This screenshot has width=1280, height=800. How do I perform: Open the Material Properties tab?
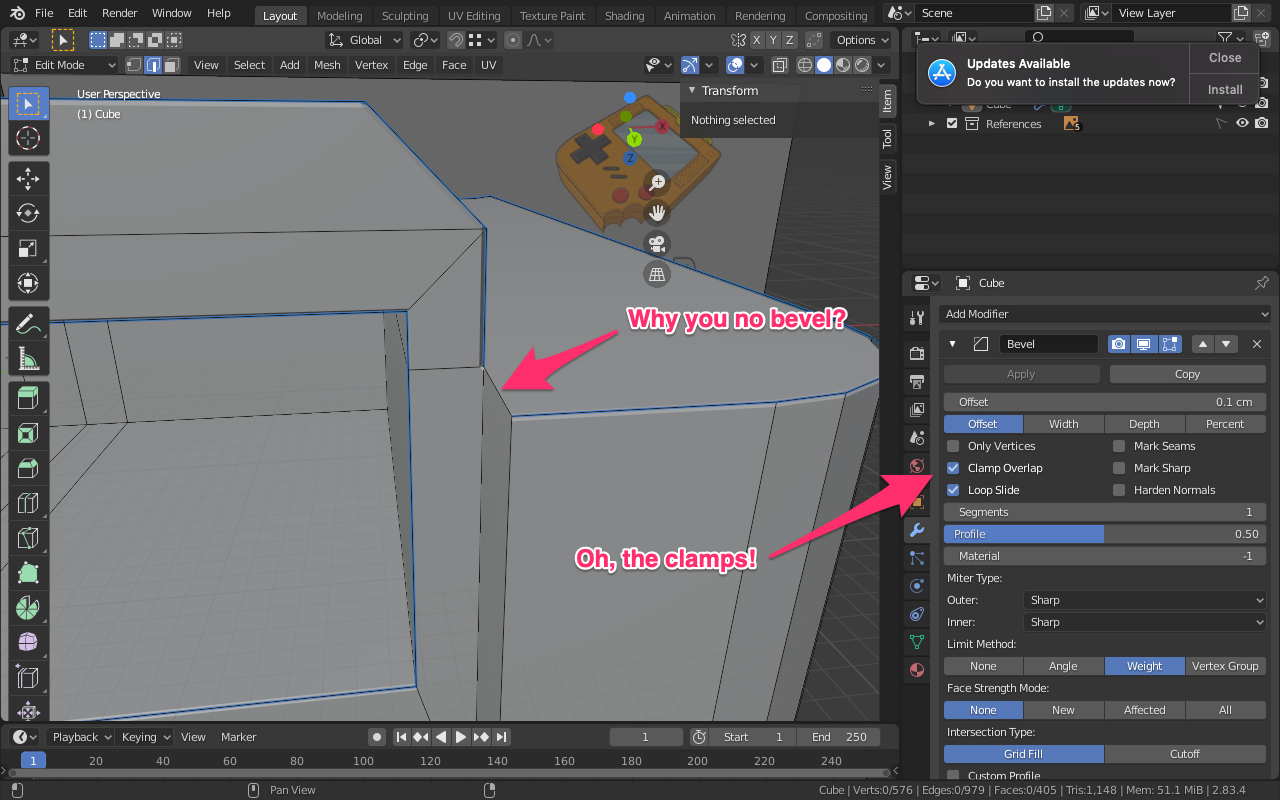click(x=917, y=670)
